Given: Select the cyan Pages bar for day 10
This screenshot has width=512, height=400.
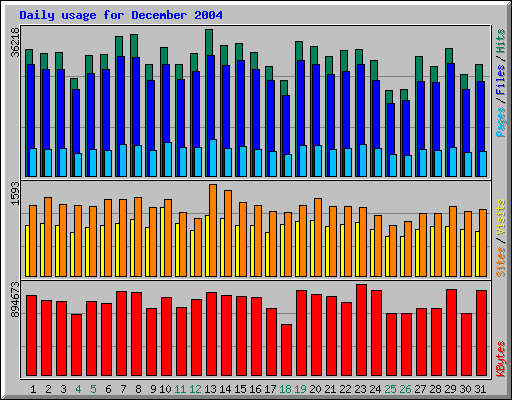Looking at the screenshot, I should click(168, 159).
